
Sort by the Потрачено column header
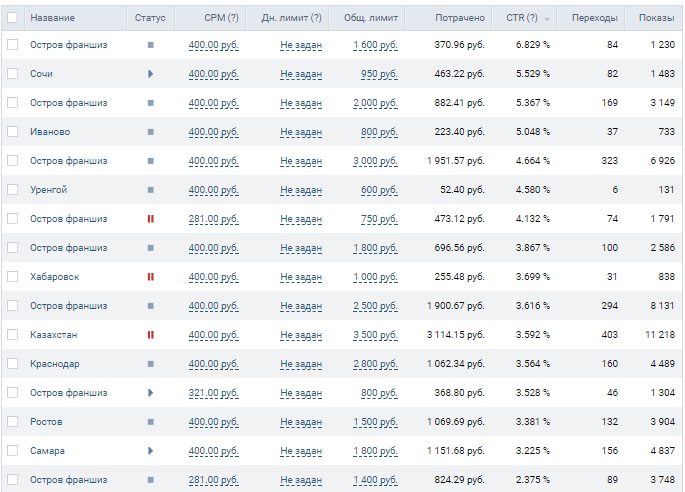460,18
